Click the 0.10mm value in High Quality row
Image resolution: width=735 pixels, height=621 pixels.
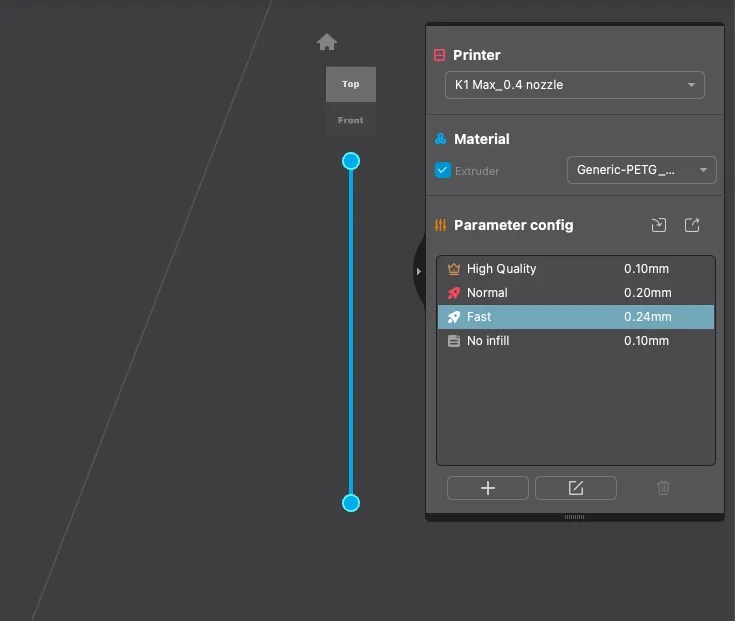646,269
